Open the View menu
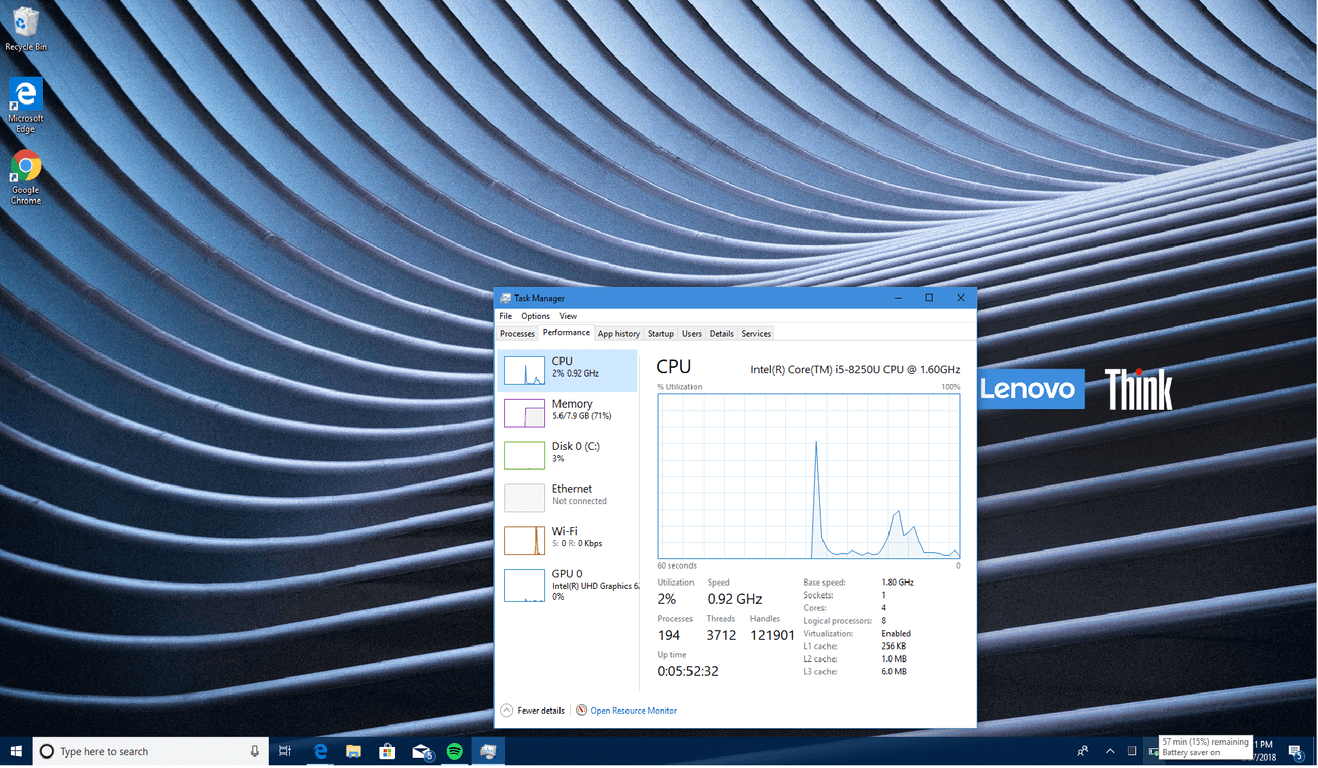Screen dimensions: 1318x768 pos(568,316)
